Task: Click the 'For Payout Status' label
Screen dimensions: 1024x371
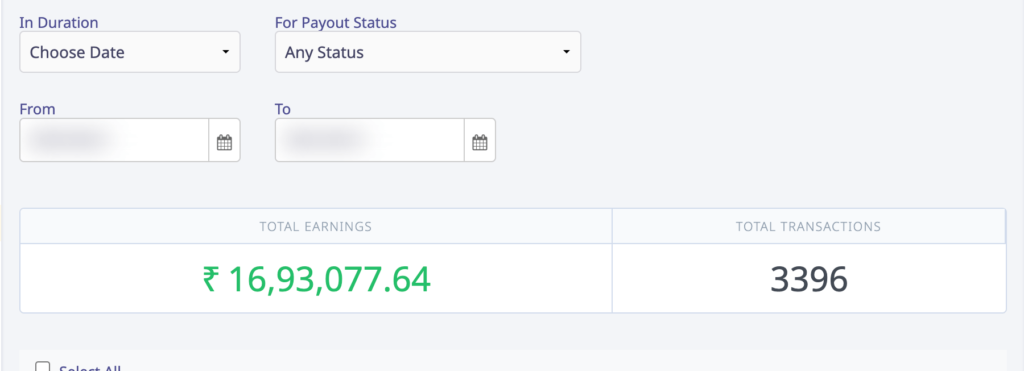Action: click(x=336, y=22)
